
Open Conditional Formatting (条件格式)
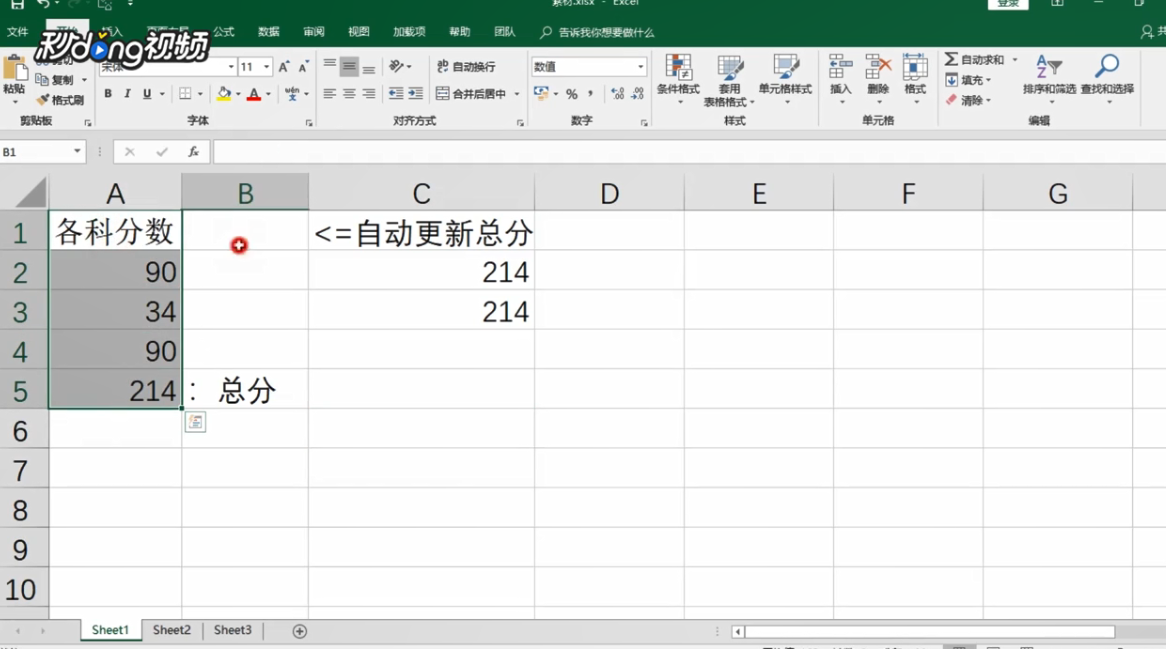[678, 77]
